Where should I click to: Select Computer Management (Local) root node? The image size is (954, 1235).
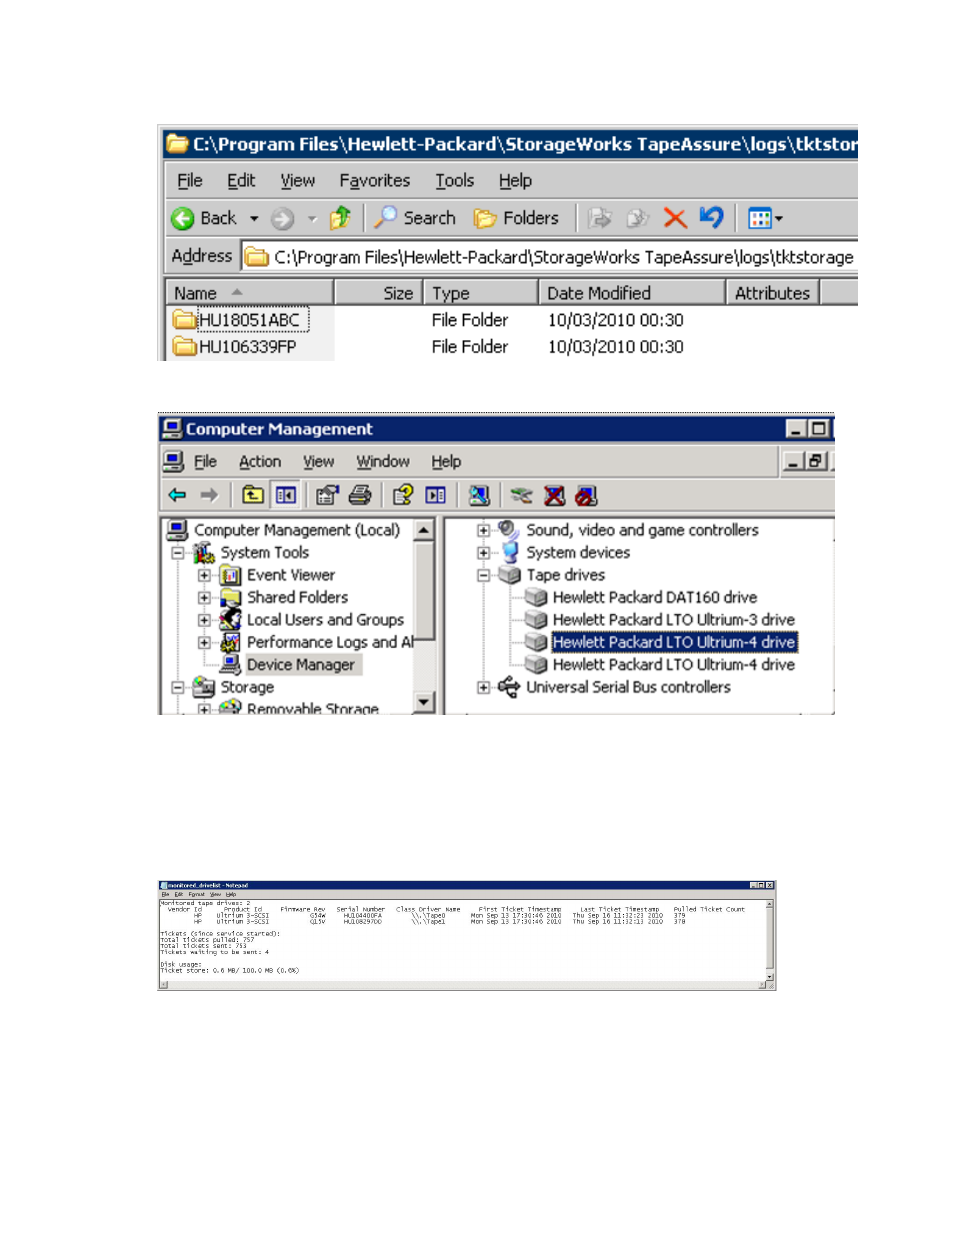(x=296, y=530)
